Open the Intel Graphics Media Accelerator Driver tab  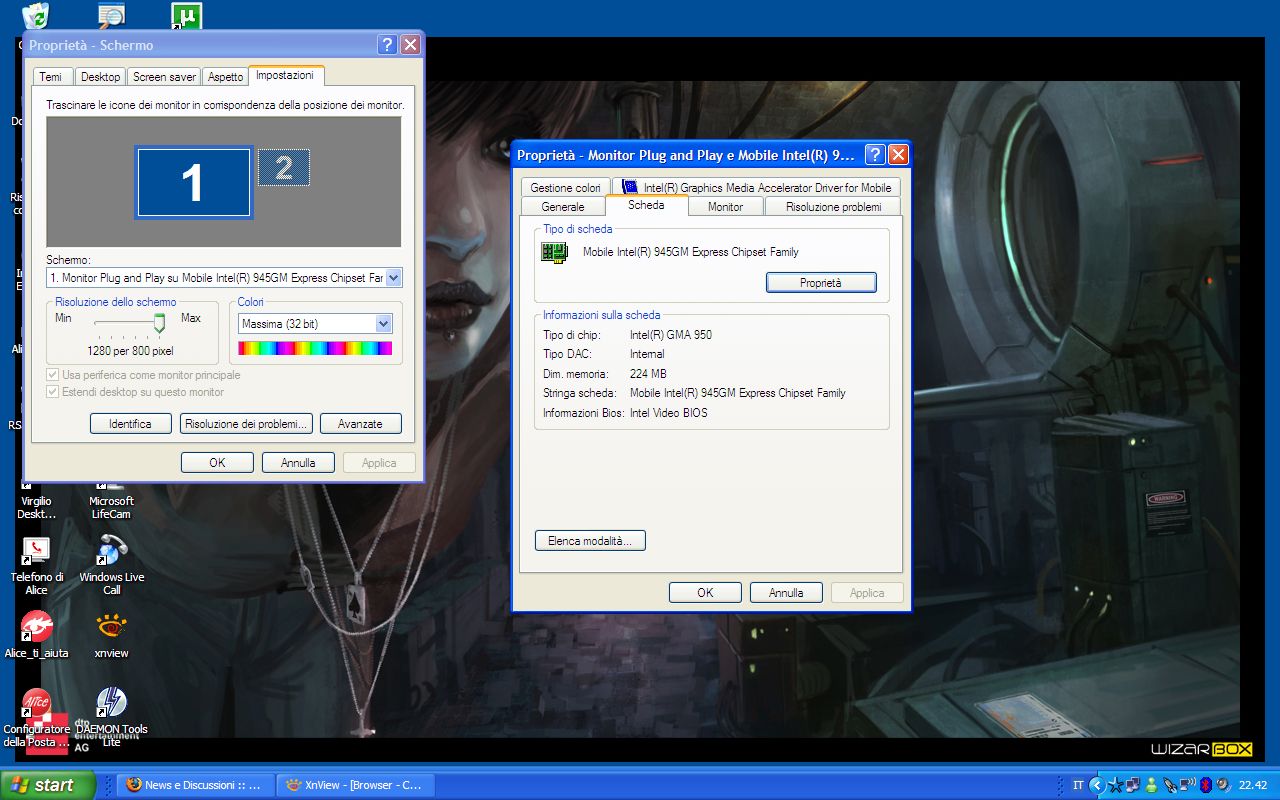[755, 187]
